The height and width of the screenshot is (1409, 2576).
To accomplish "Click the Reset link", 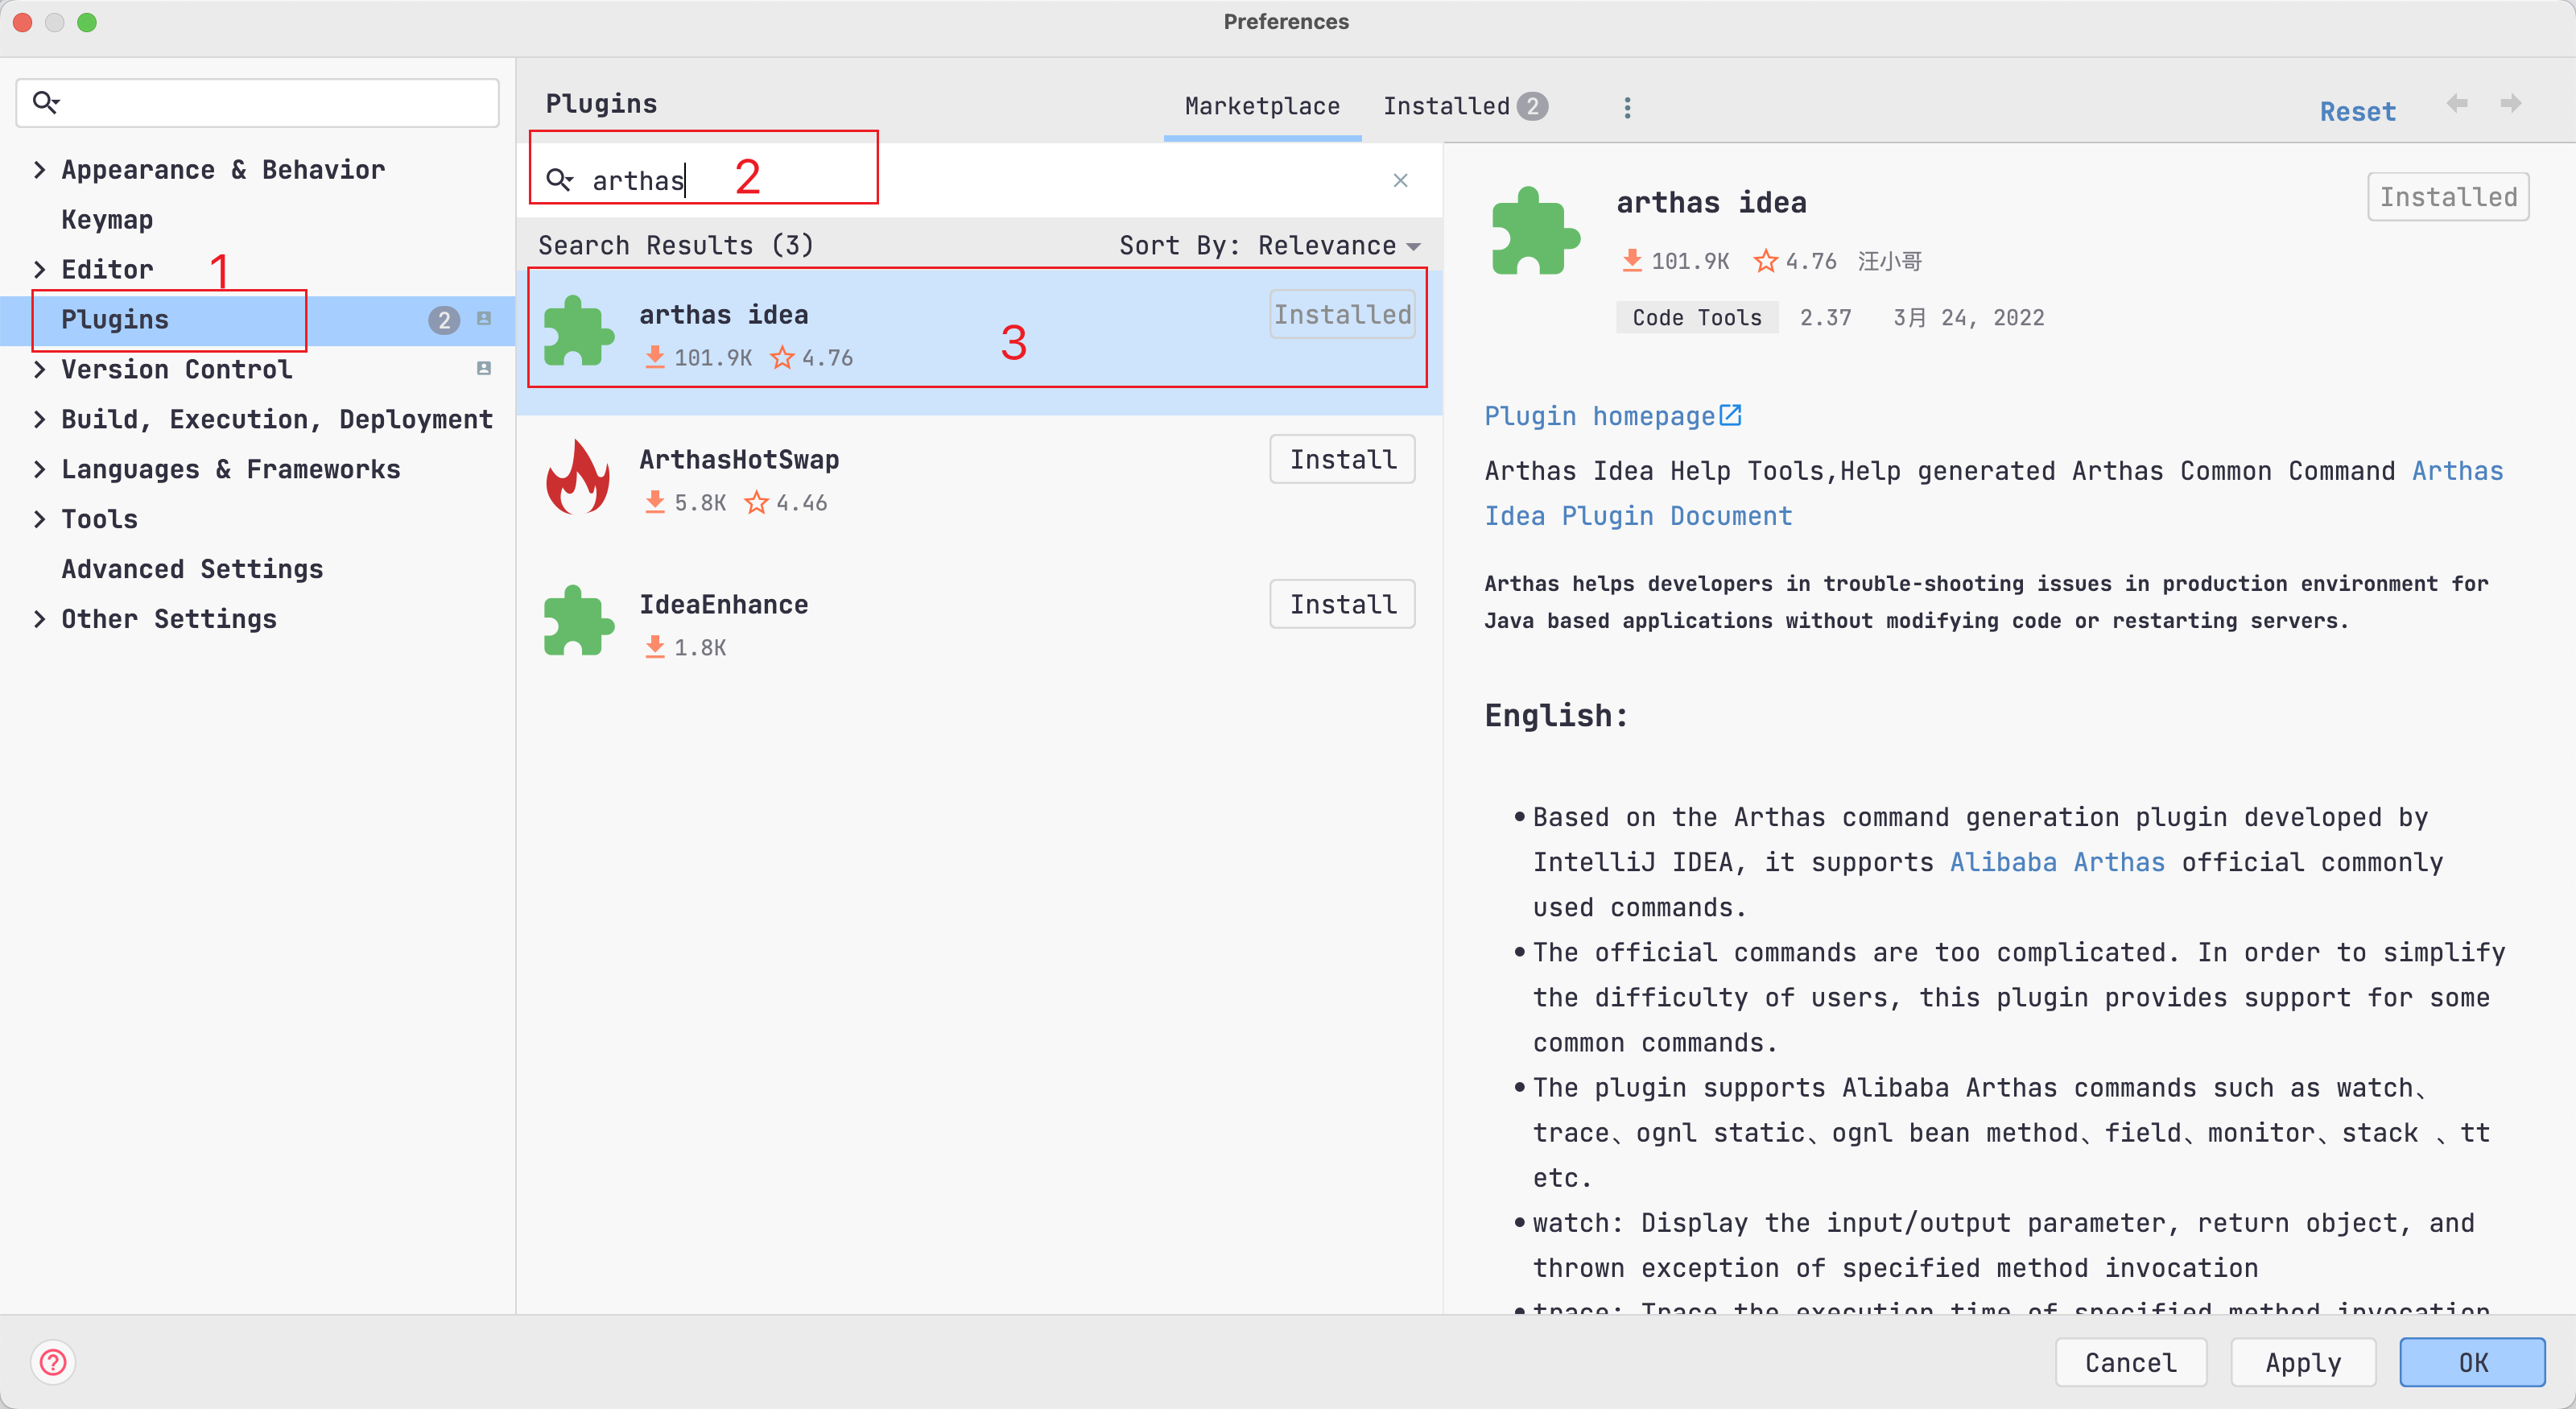I will [2358, 111].
